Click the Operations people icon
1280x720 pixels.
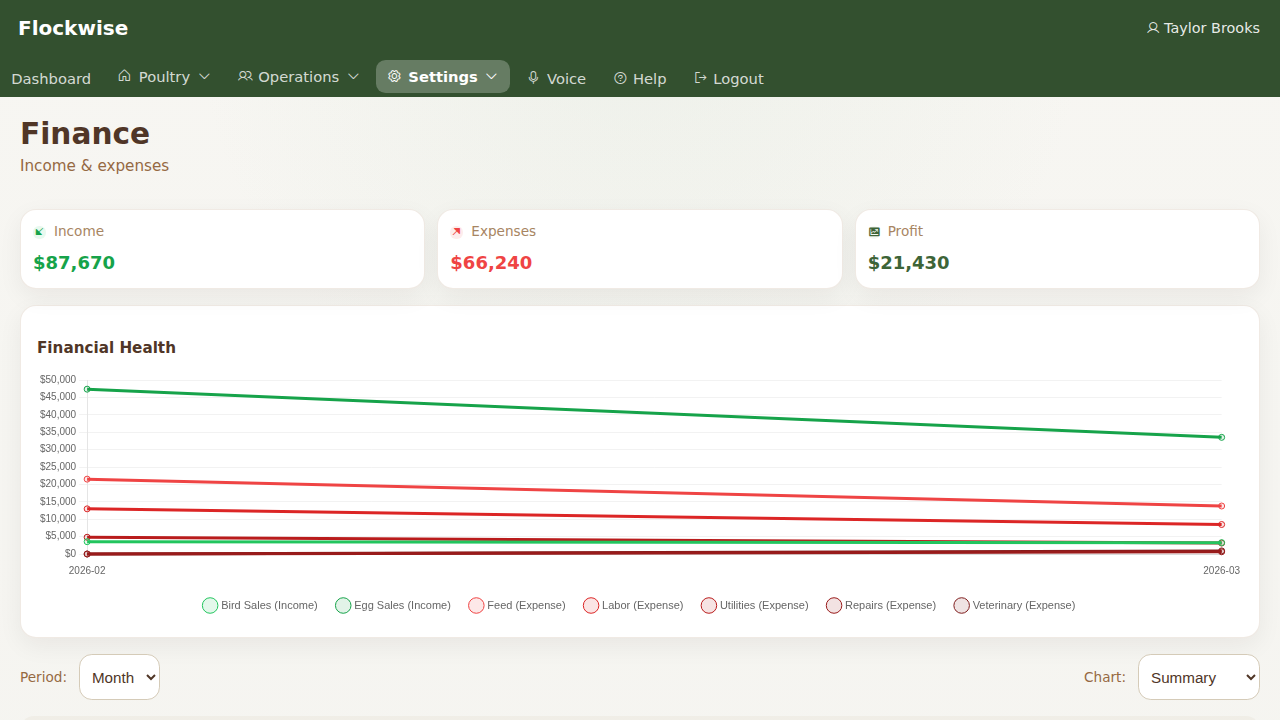point(245,76)
